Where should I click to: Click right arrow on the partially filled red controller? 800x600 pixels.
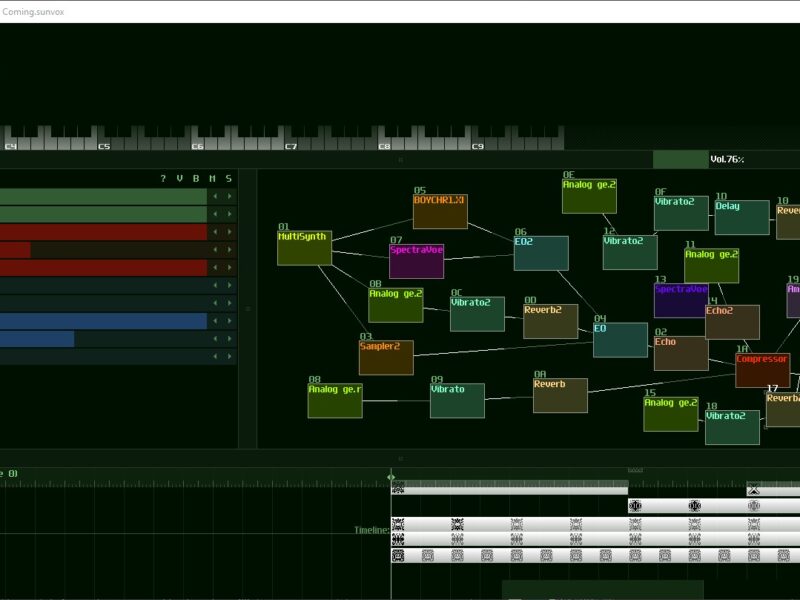pos(229,250)
